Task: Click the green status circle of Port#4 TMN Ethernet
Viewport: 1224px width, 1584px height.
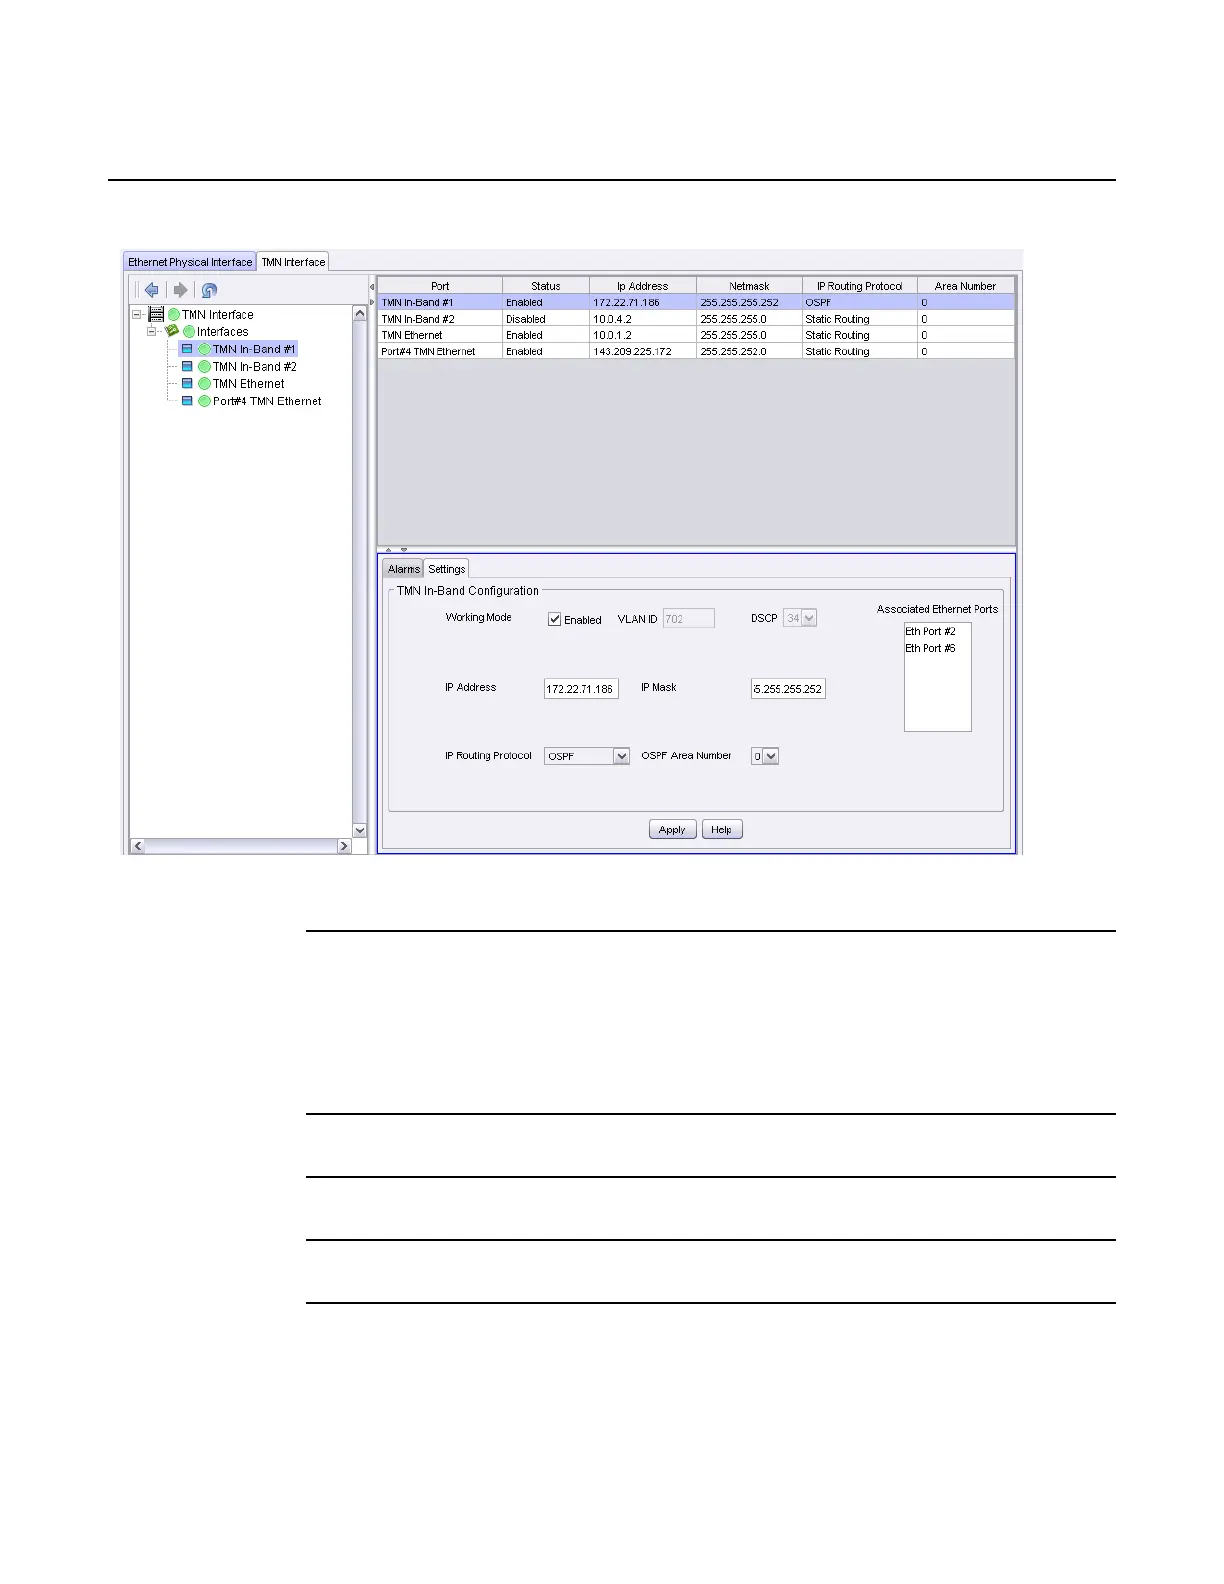Action: (x=204, y=401)
